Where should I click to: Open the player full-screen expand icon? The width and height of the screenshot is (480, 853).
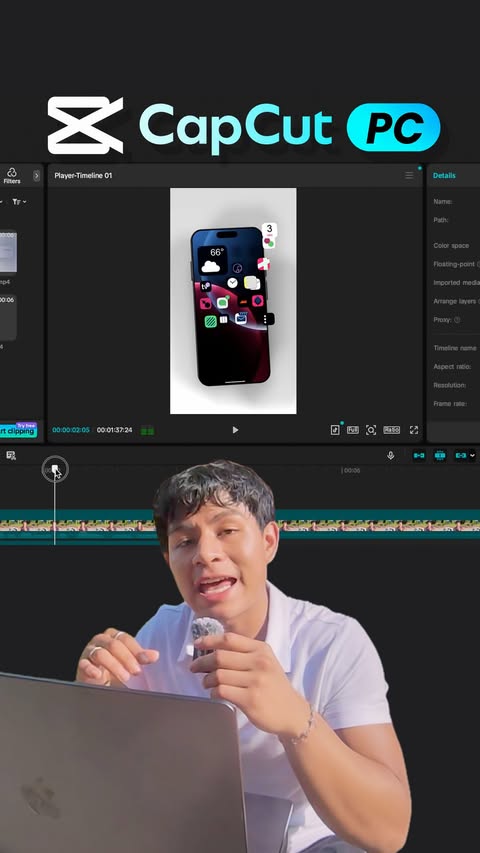414,430
